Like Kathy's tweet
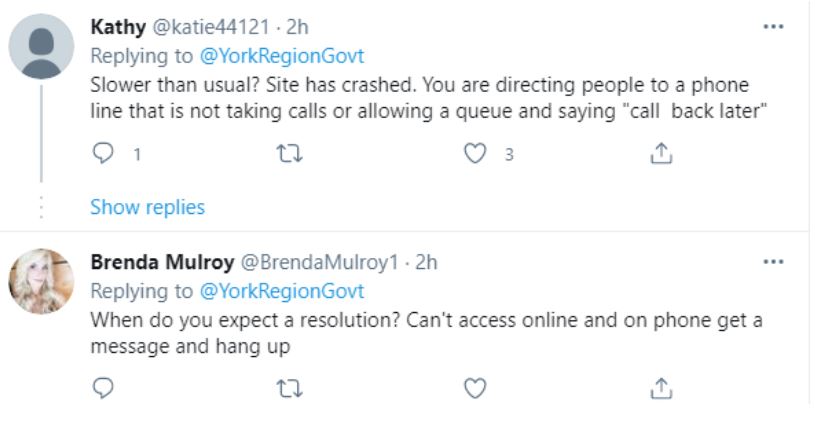This screenshot has height=427, width=815. coord(476,154)
